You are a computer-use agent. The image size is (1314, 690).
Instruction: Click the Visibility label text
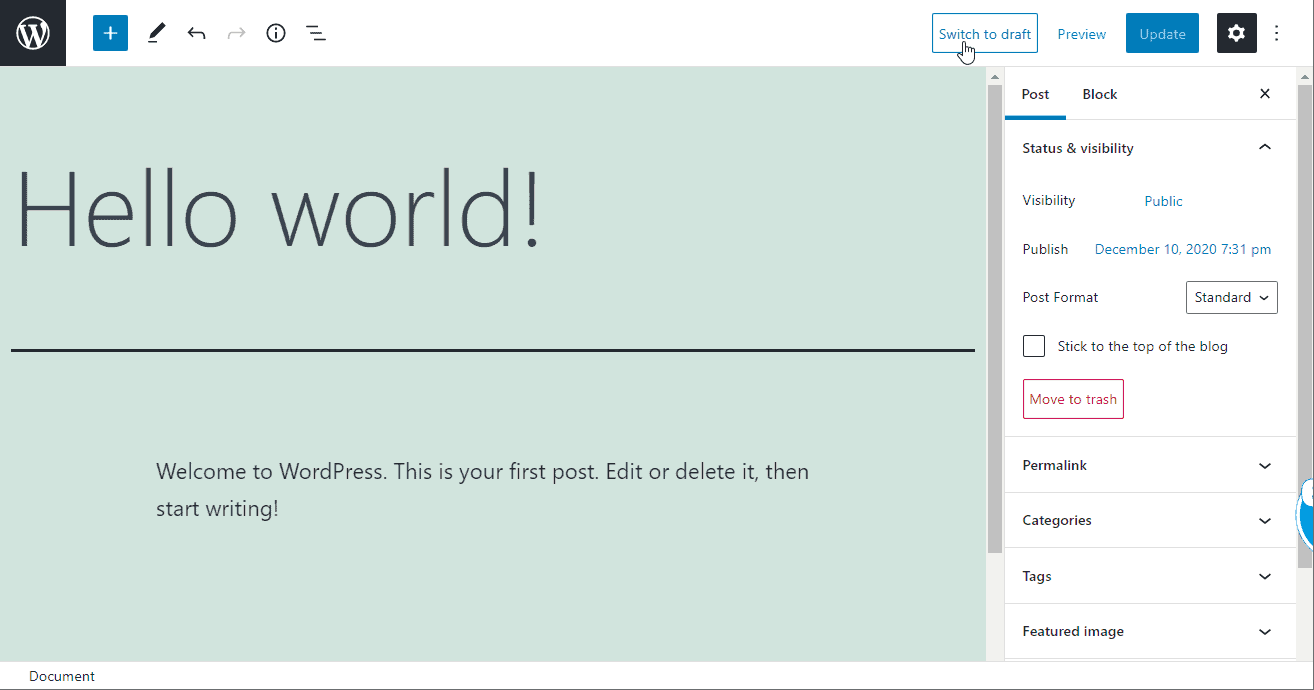coord(1048,200)
